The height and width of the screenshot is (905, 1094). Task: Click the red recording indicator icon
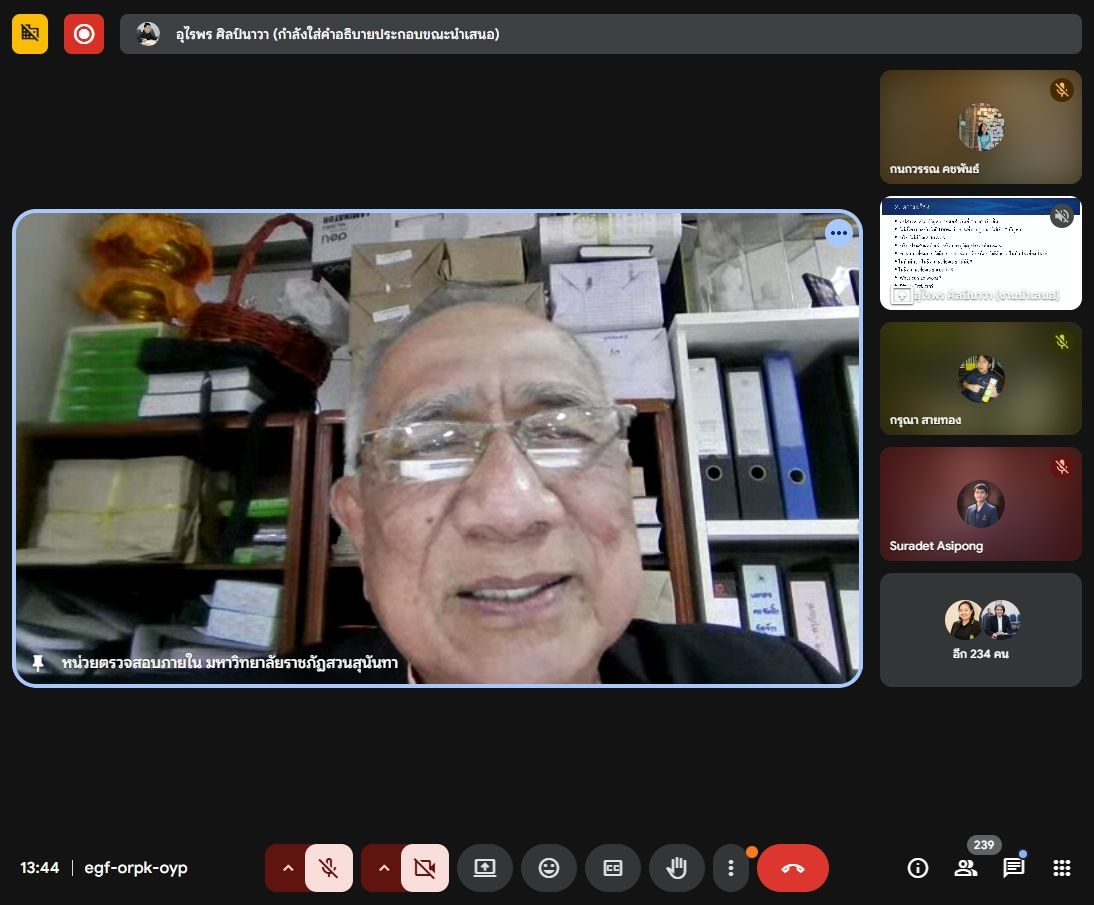point(84,34)
